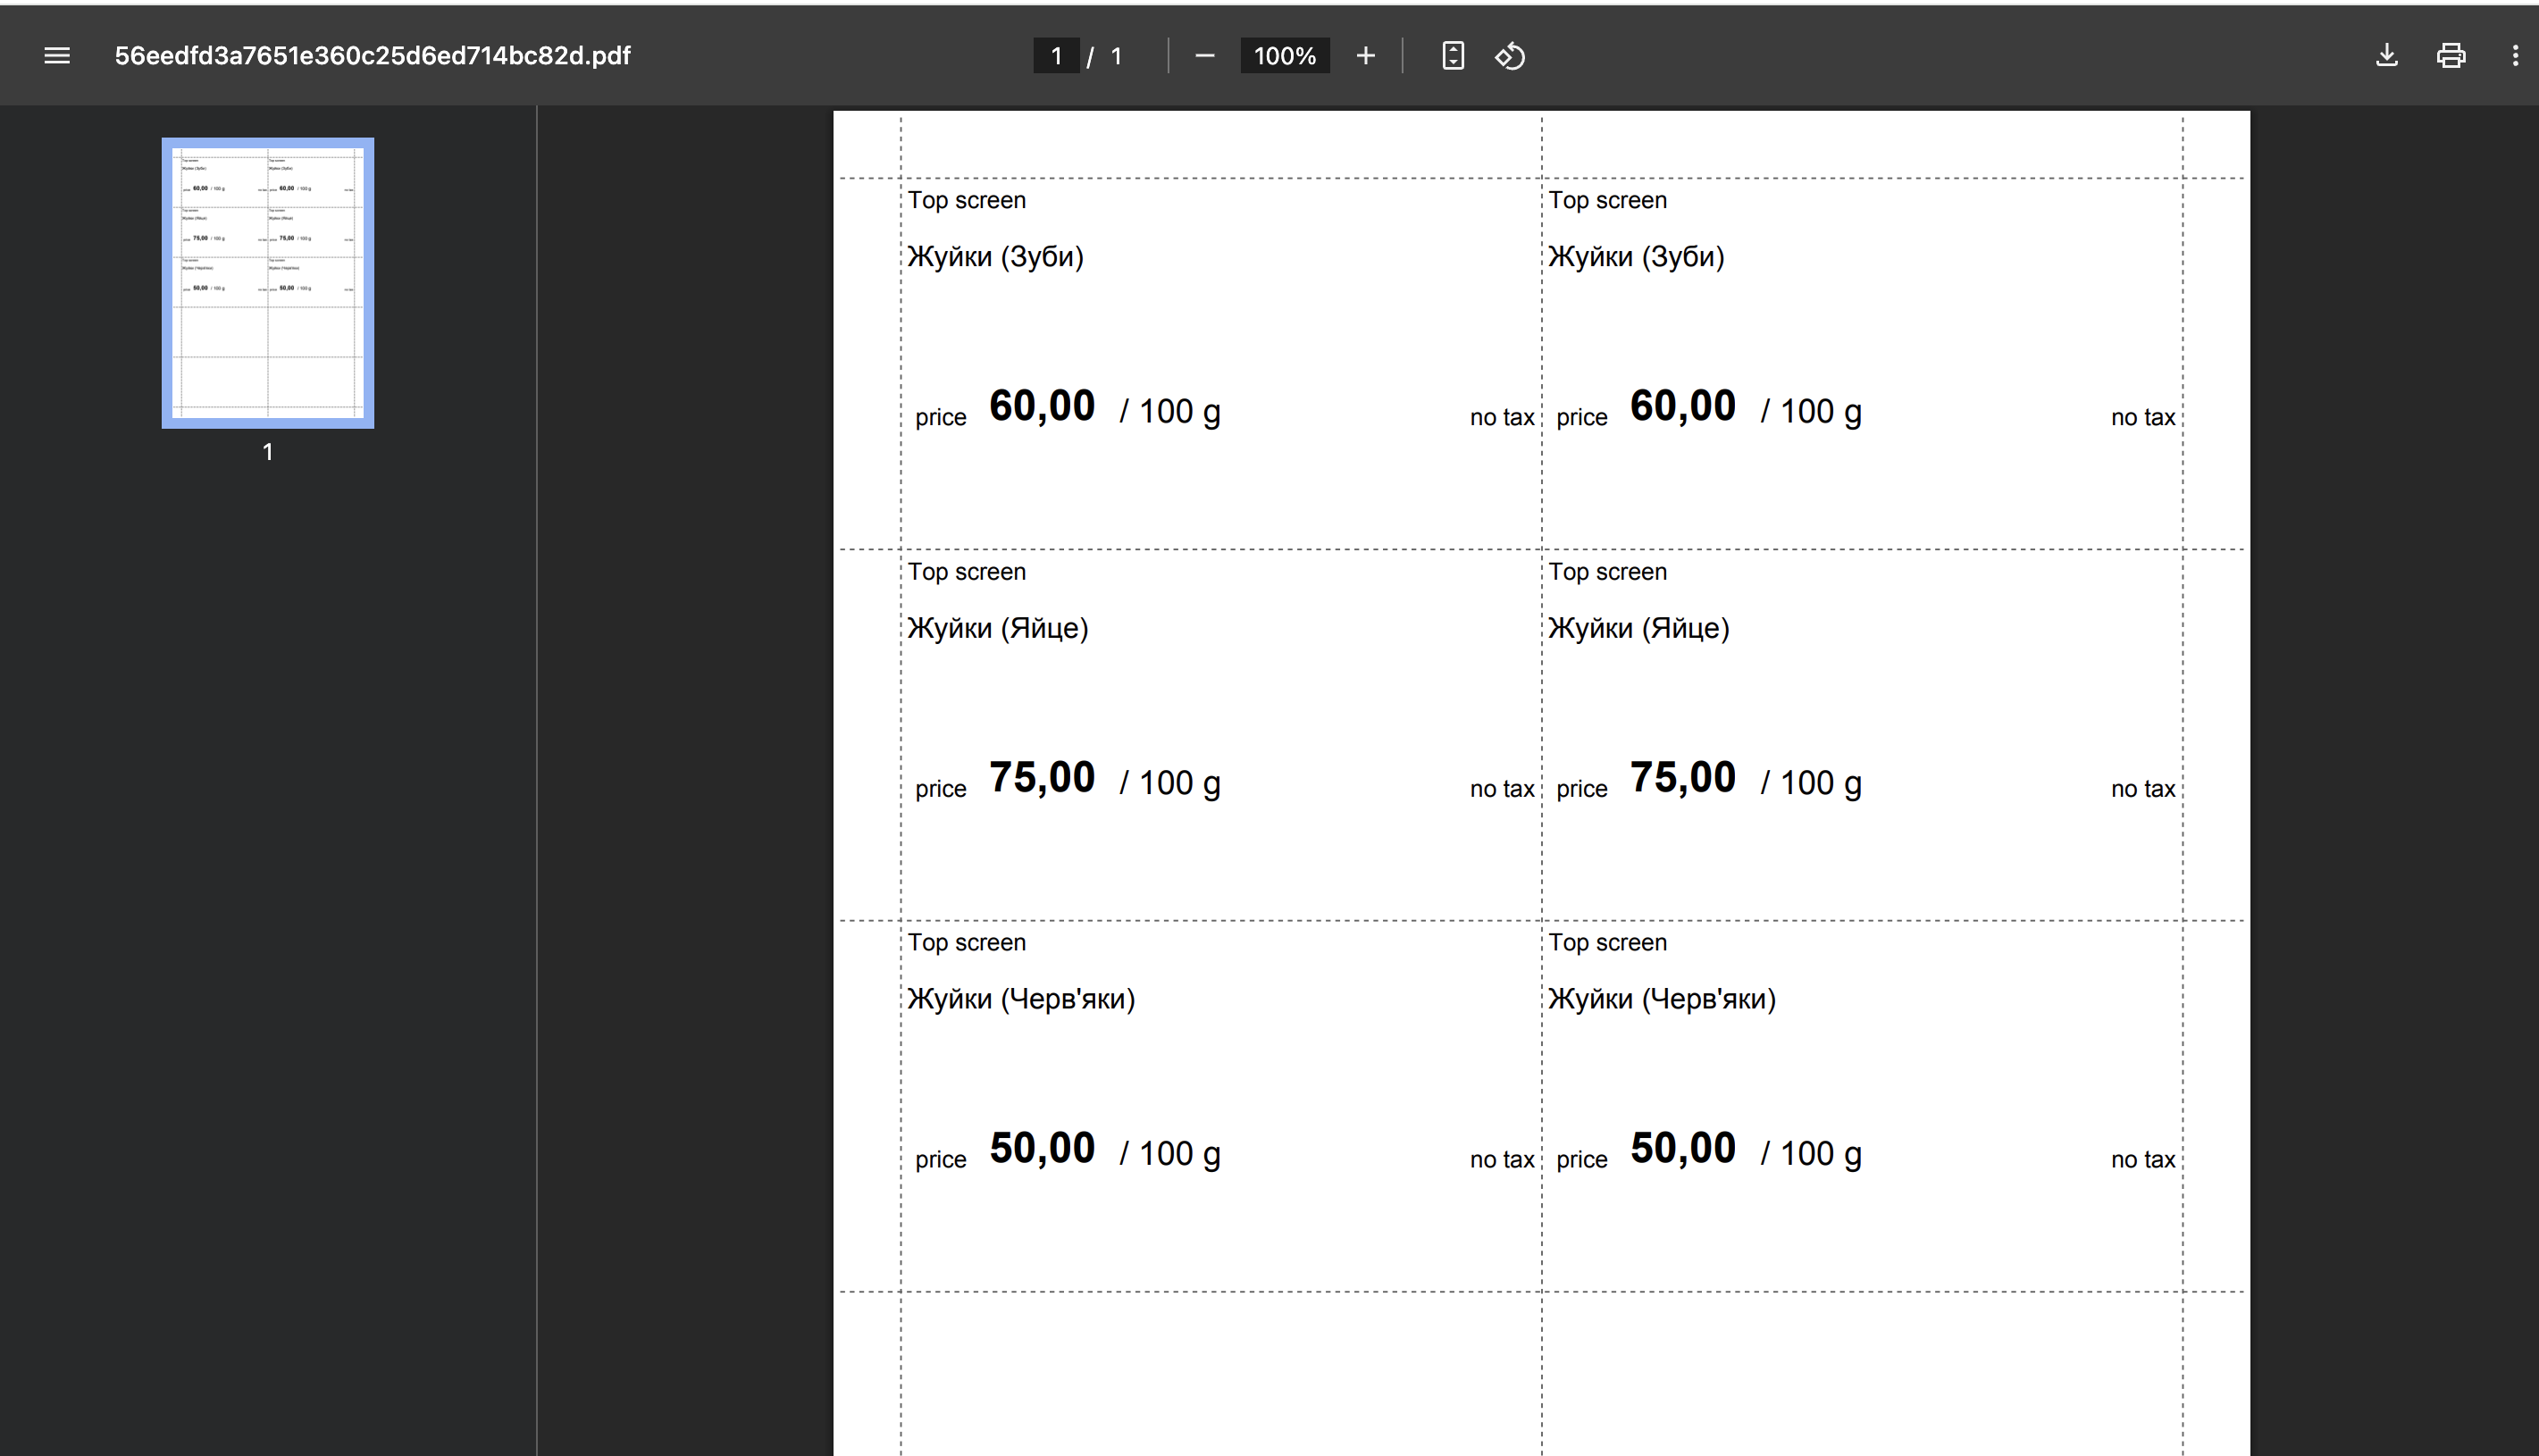Open the more options menu
The height and width of the screenshot is (1456, 2539).
2516,55
